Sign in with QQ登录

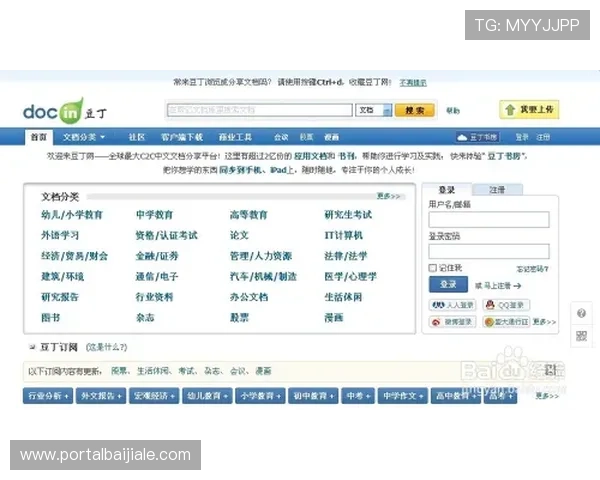click(x=506, y=305)
